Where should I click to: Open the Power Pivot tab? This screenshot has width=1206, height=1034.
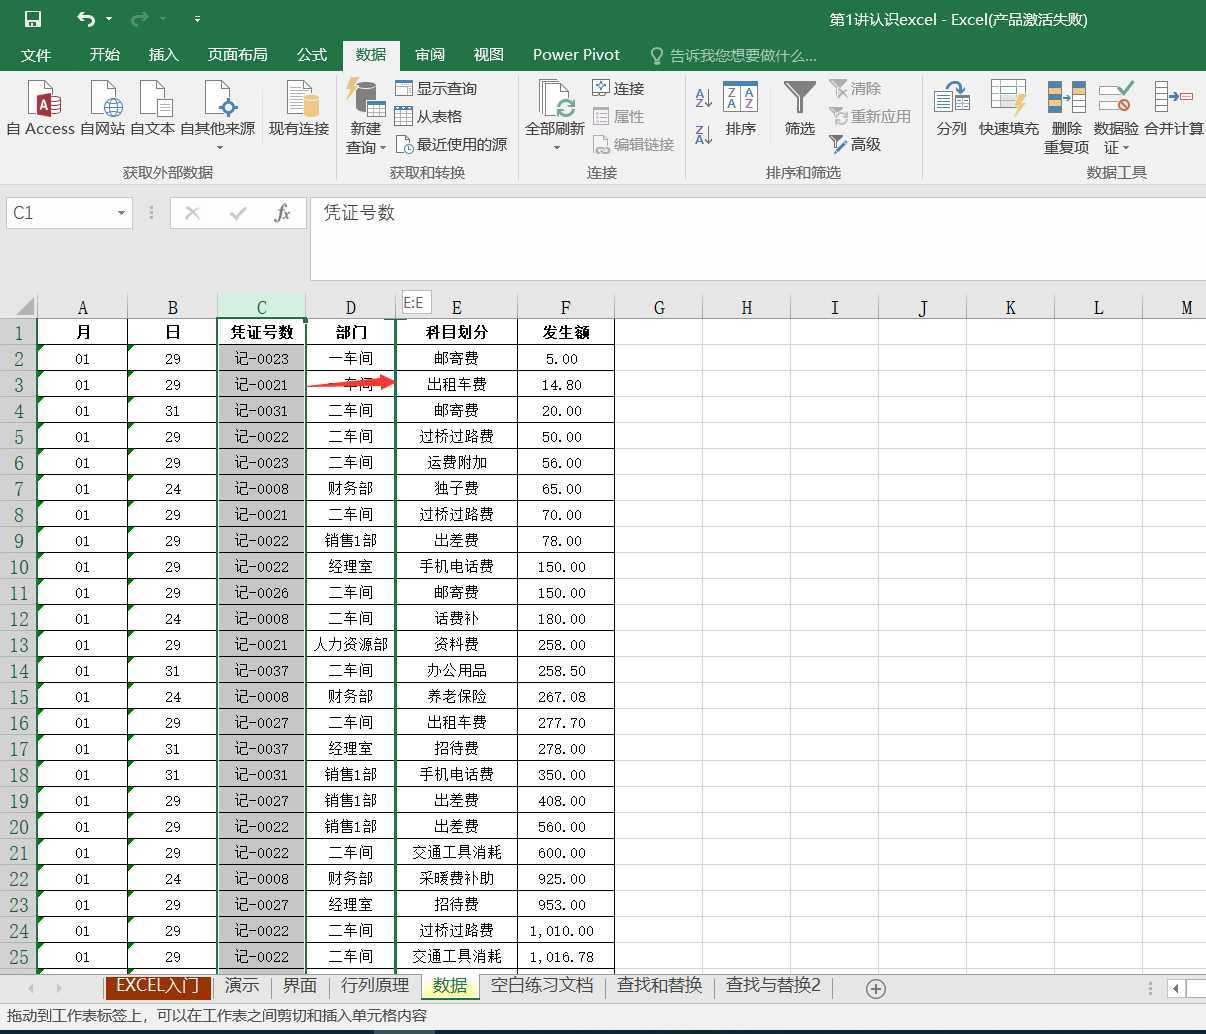[576, 54]
